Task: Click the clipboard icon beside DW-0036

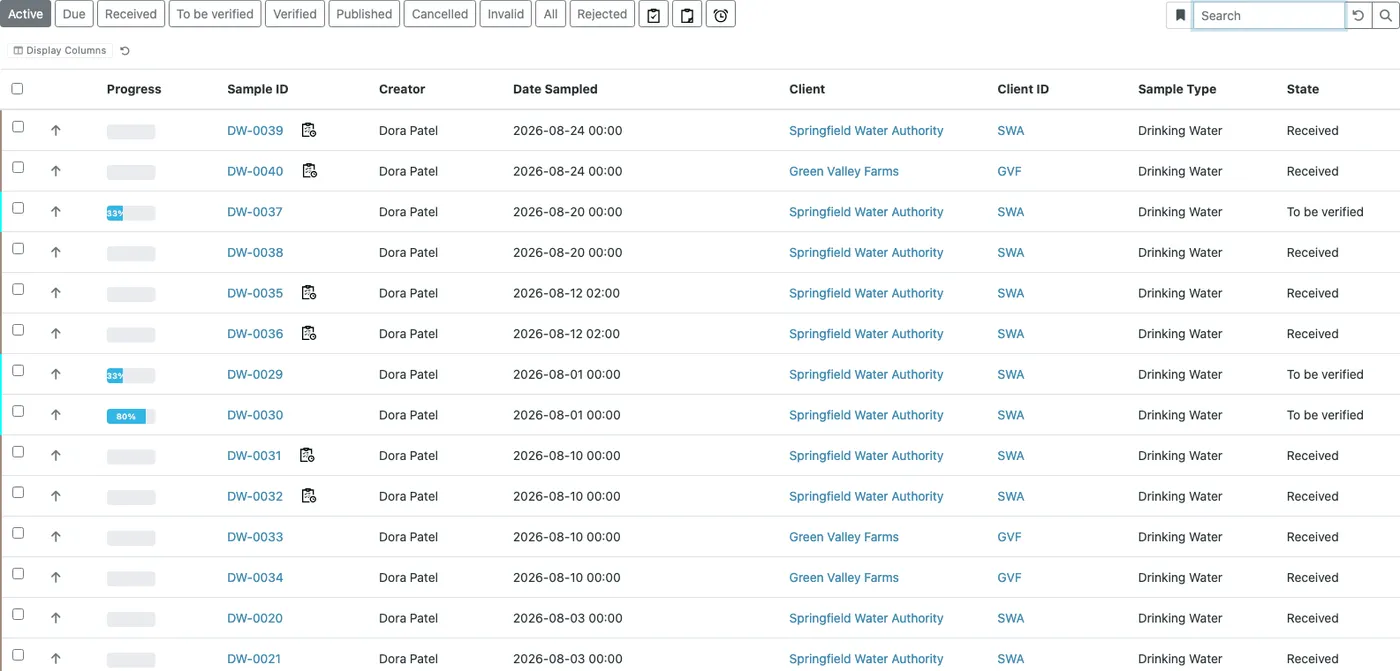Action: (309, 333)
